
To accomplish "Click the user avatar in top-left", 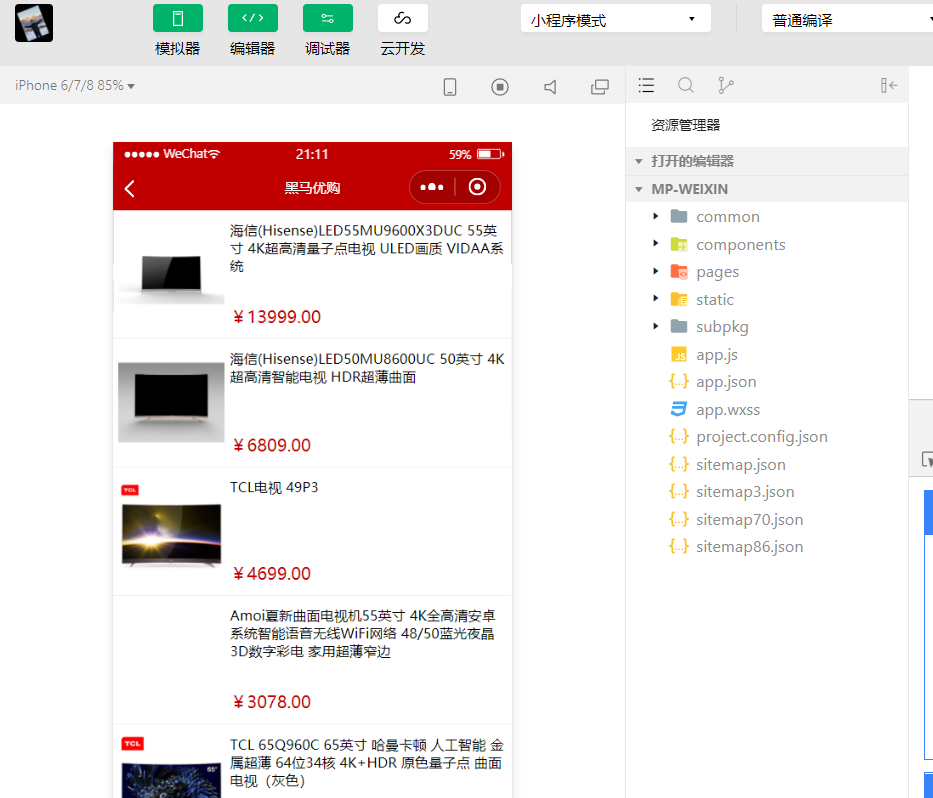I will click(x=34, y=23).
